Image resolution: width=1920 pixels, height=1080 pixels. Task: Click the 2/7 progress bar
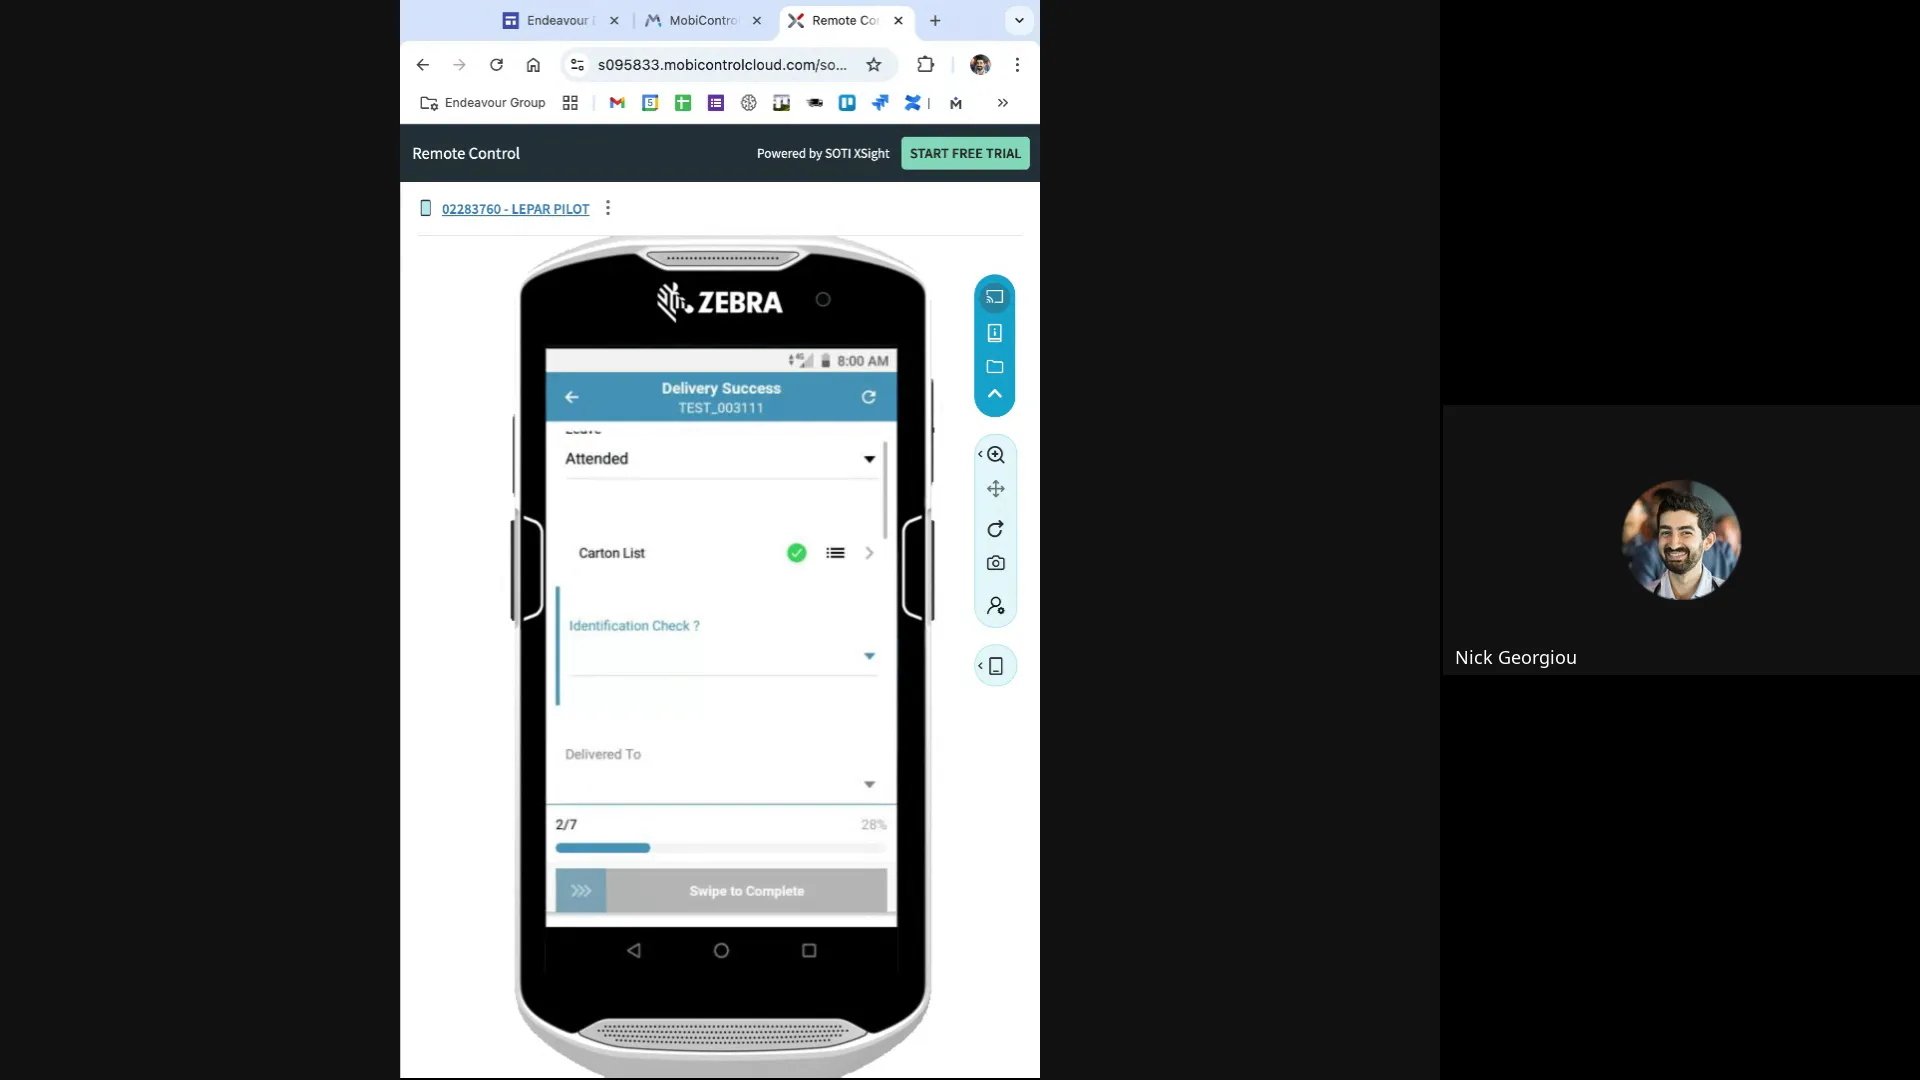720,848
